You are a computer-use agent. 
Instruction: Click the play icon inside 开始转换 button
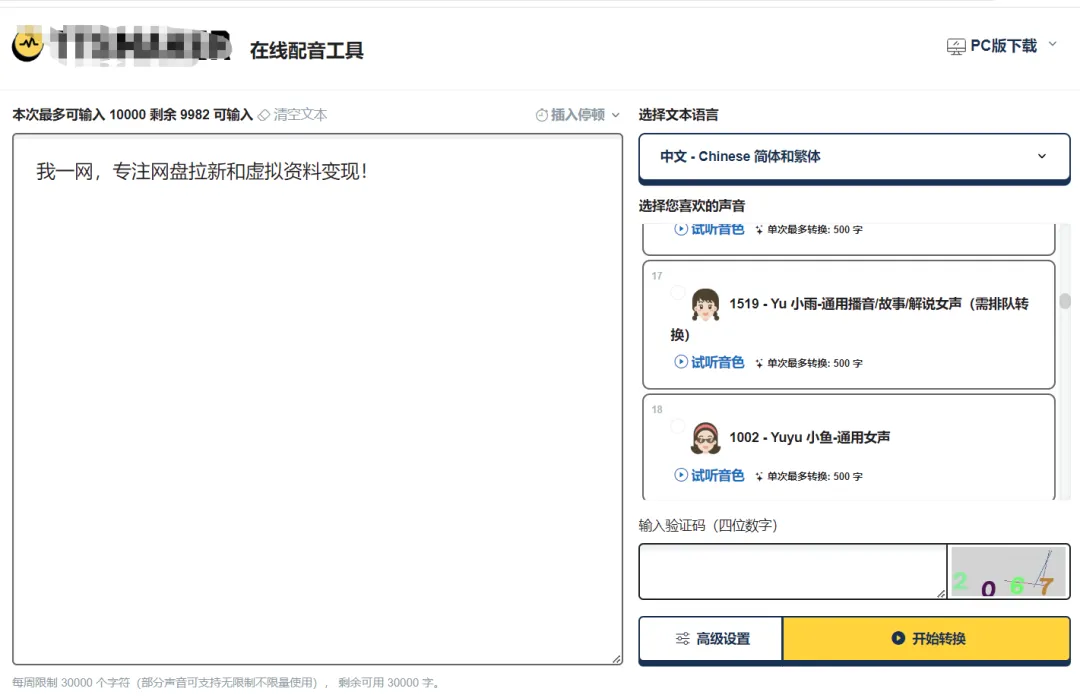point(897,639)
